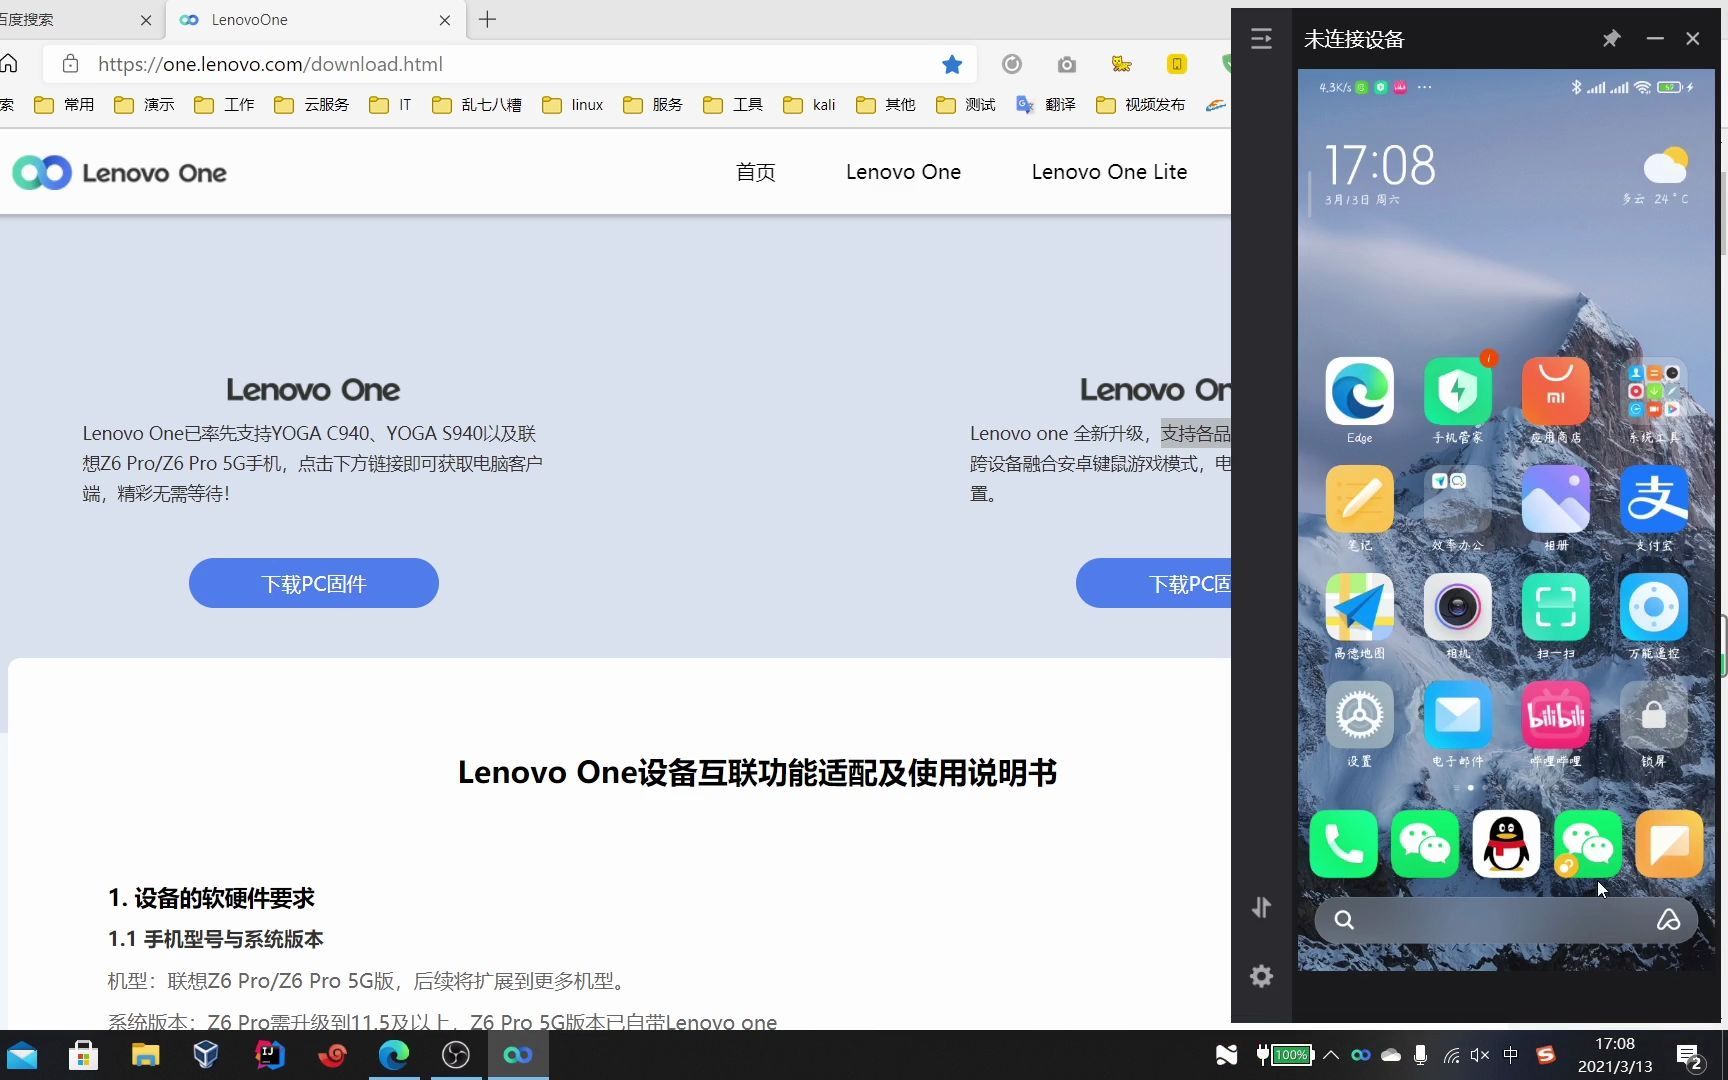Viewport: 1728px width, 1080px height.
Task: Open the 相机 camera app
Action: pos(1457,608)
